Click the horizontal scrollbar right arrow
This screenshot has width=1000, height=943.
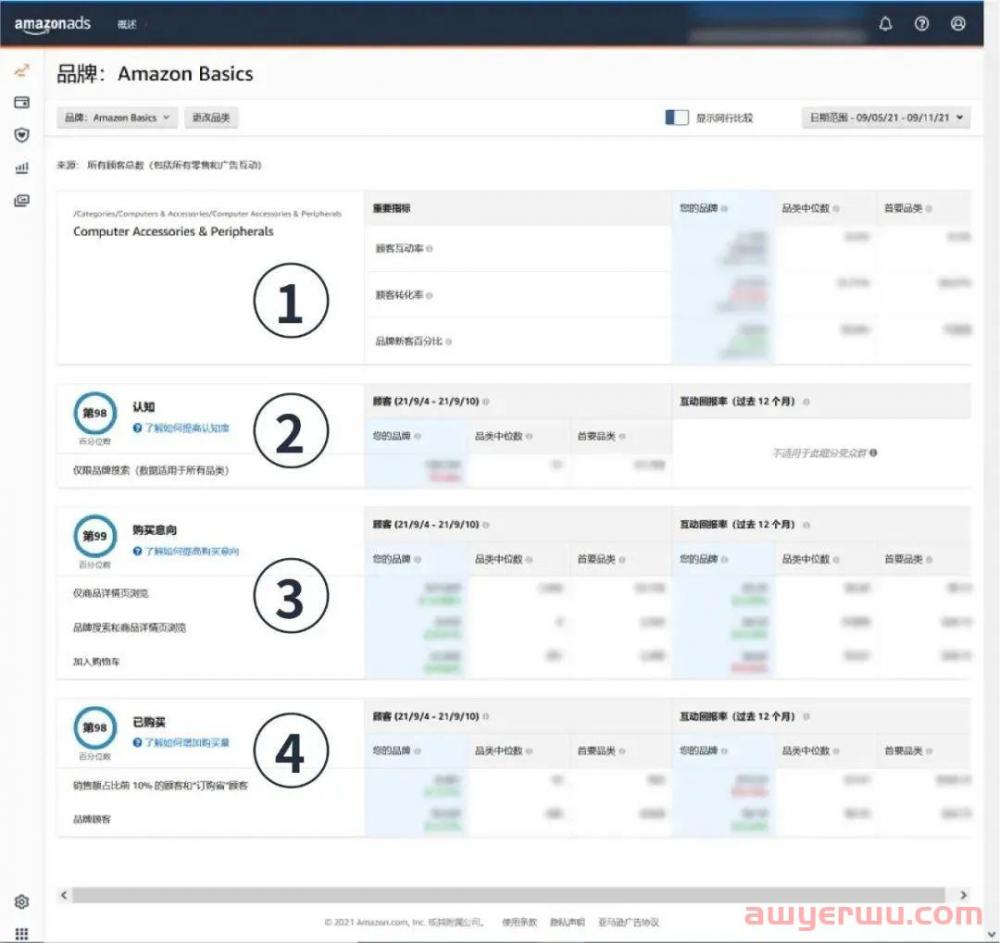click(963, 895)
